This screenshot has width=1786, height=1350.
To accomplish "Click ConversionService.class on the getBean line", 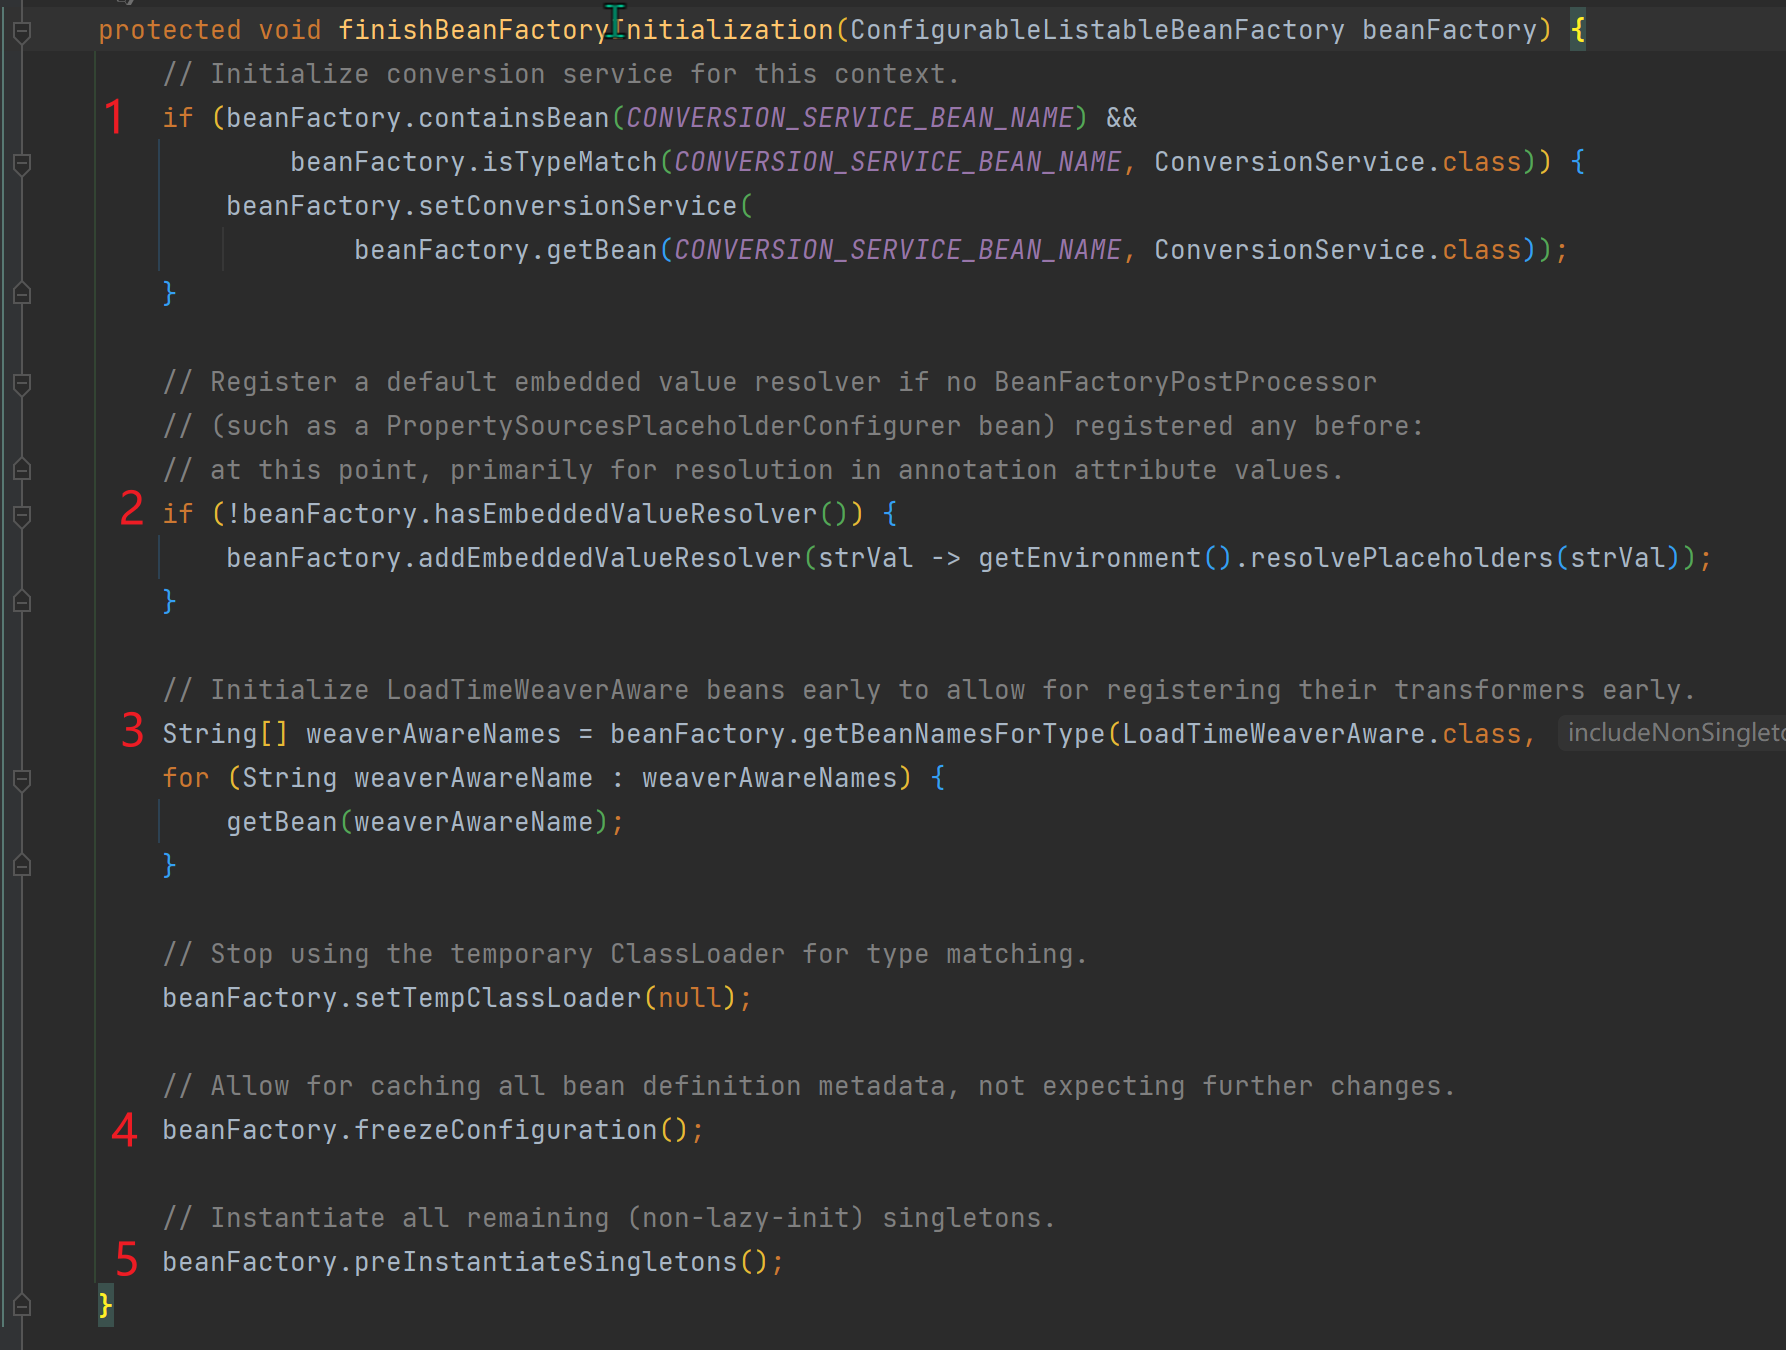I will (1338, 250).
